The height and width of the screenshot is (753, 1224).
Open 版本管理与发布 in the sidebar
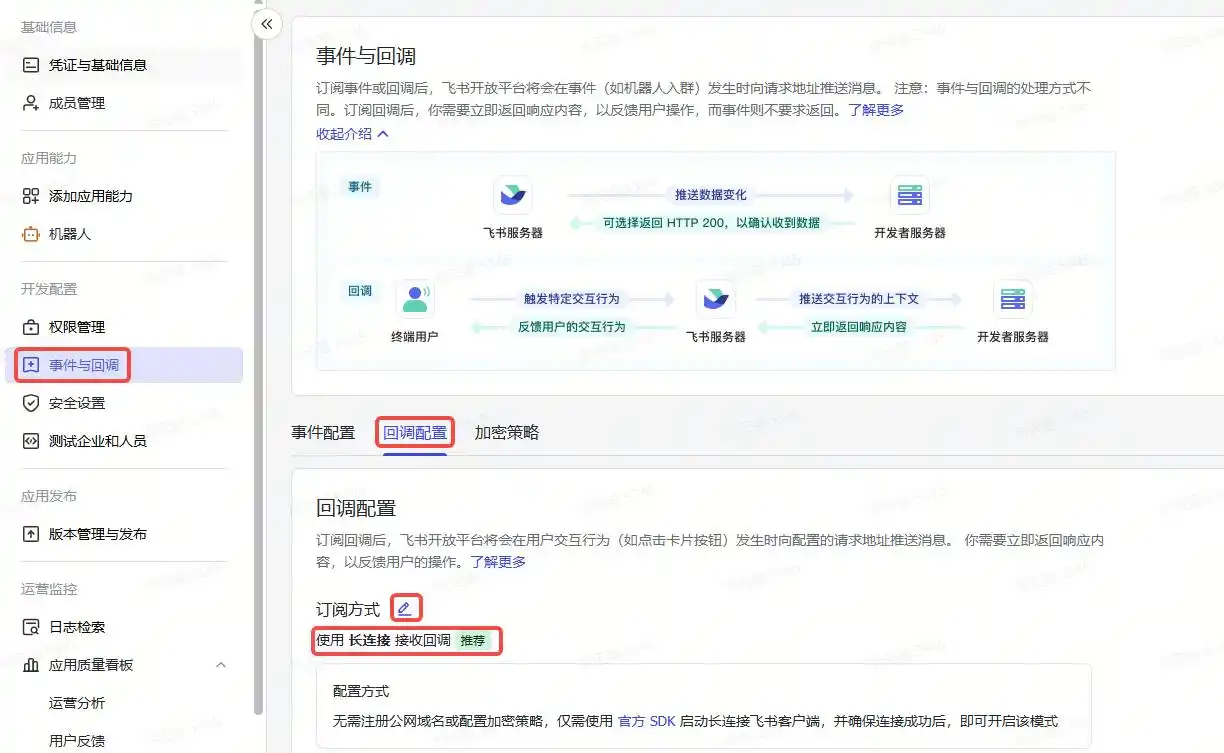(x=97, y=534)
